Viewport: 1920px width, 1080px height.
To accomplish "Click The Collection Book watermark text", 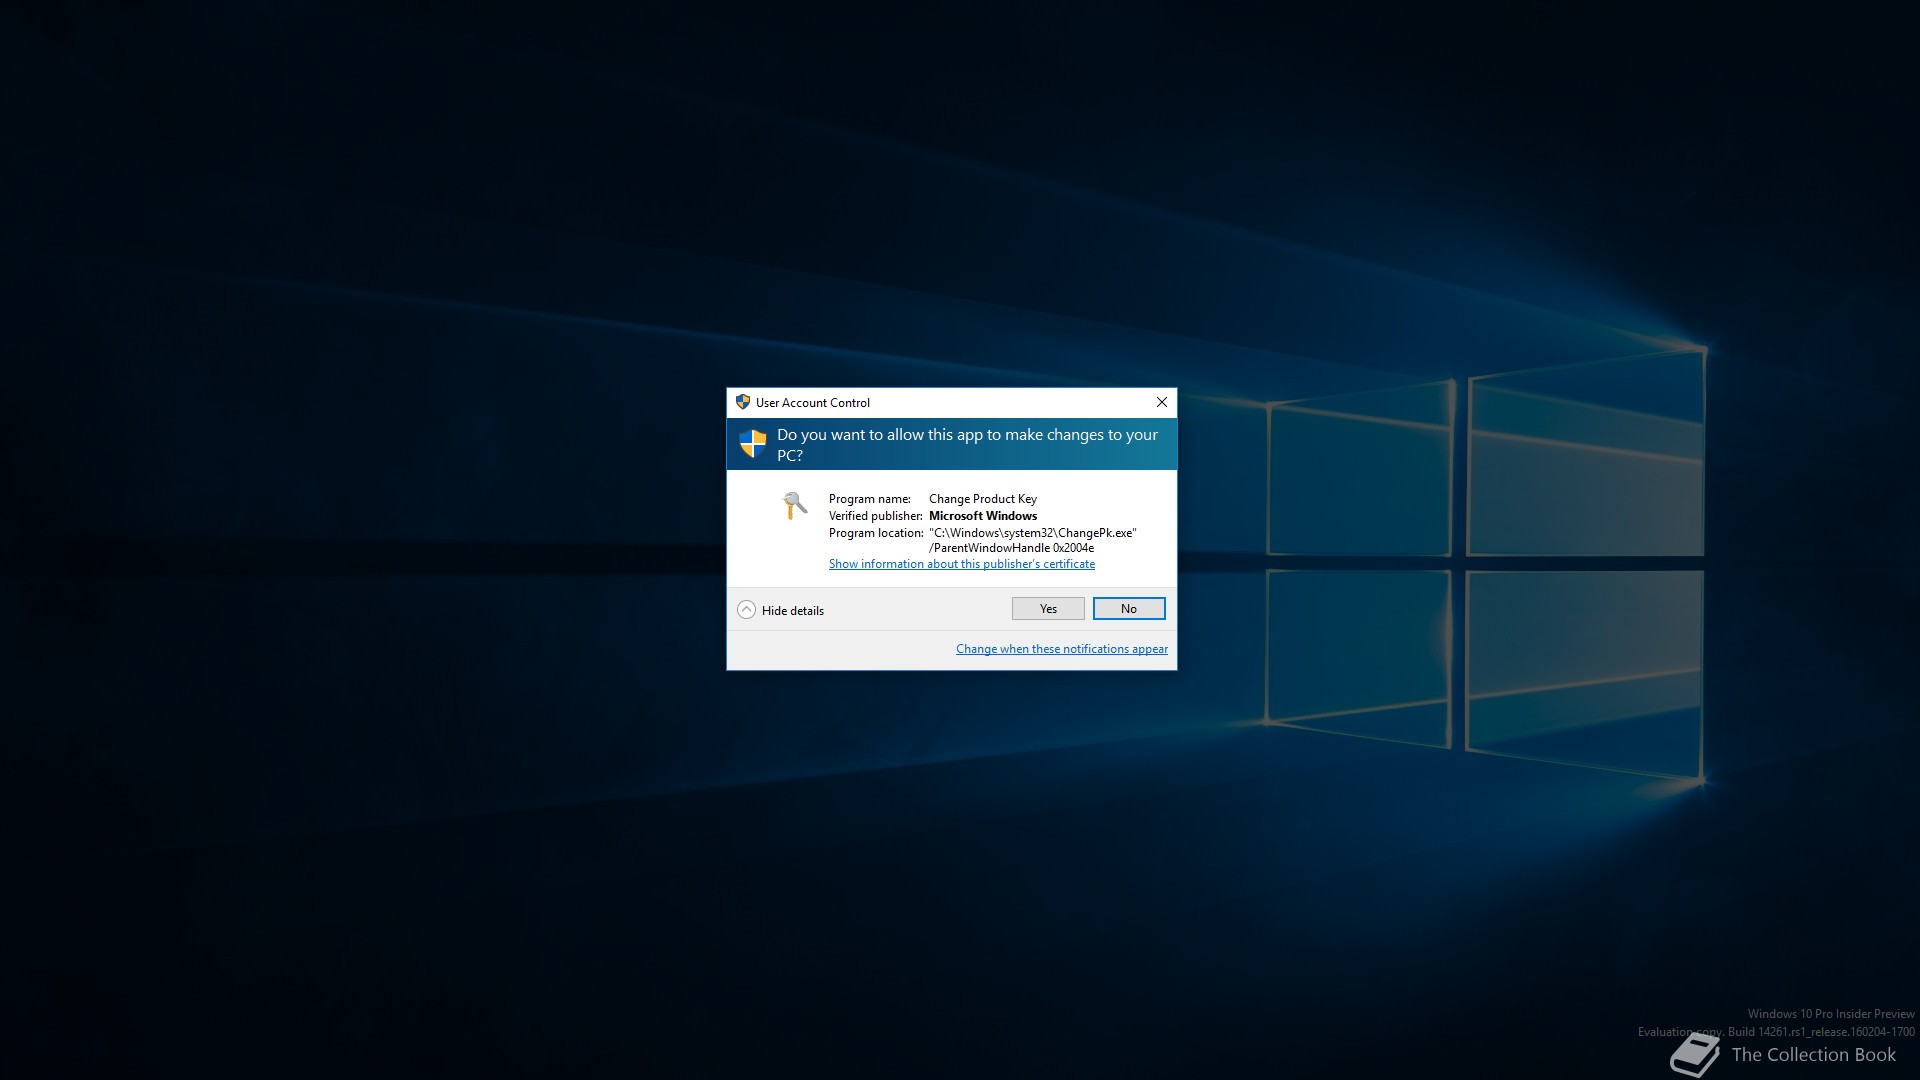I will (x=1812, y=1055).
